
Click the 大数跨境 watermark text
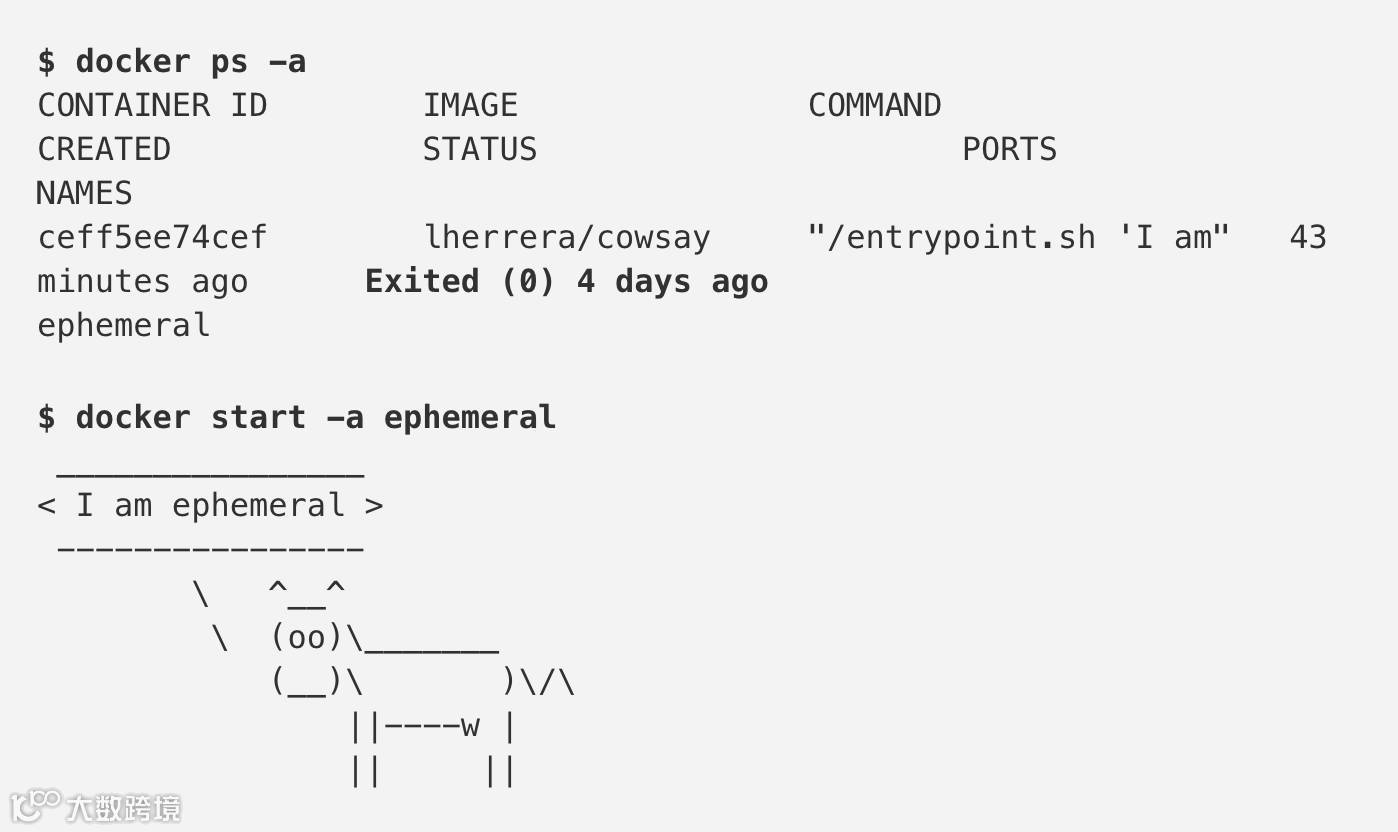click(125, 807)
